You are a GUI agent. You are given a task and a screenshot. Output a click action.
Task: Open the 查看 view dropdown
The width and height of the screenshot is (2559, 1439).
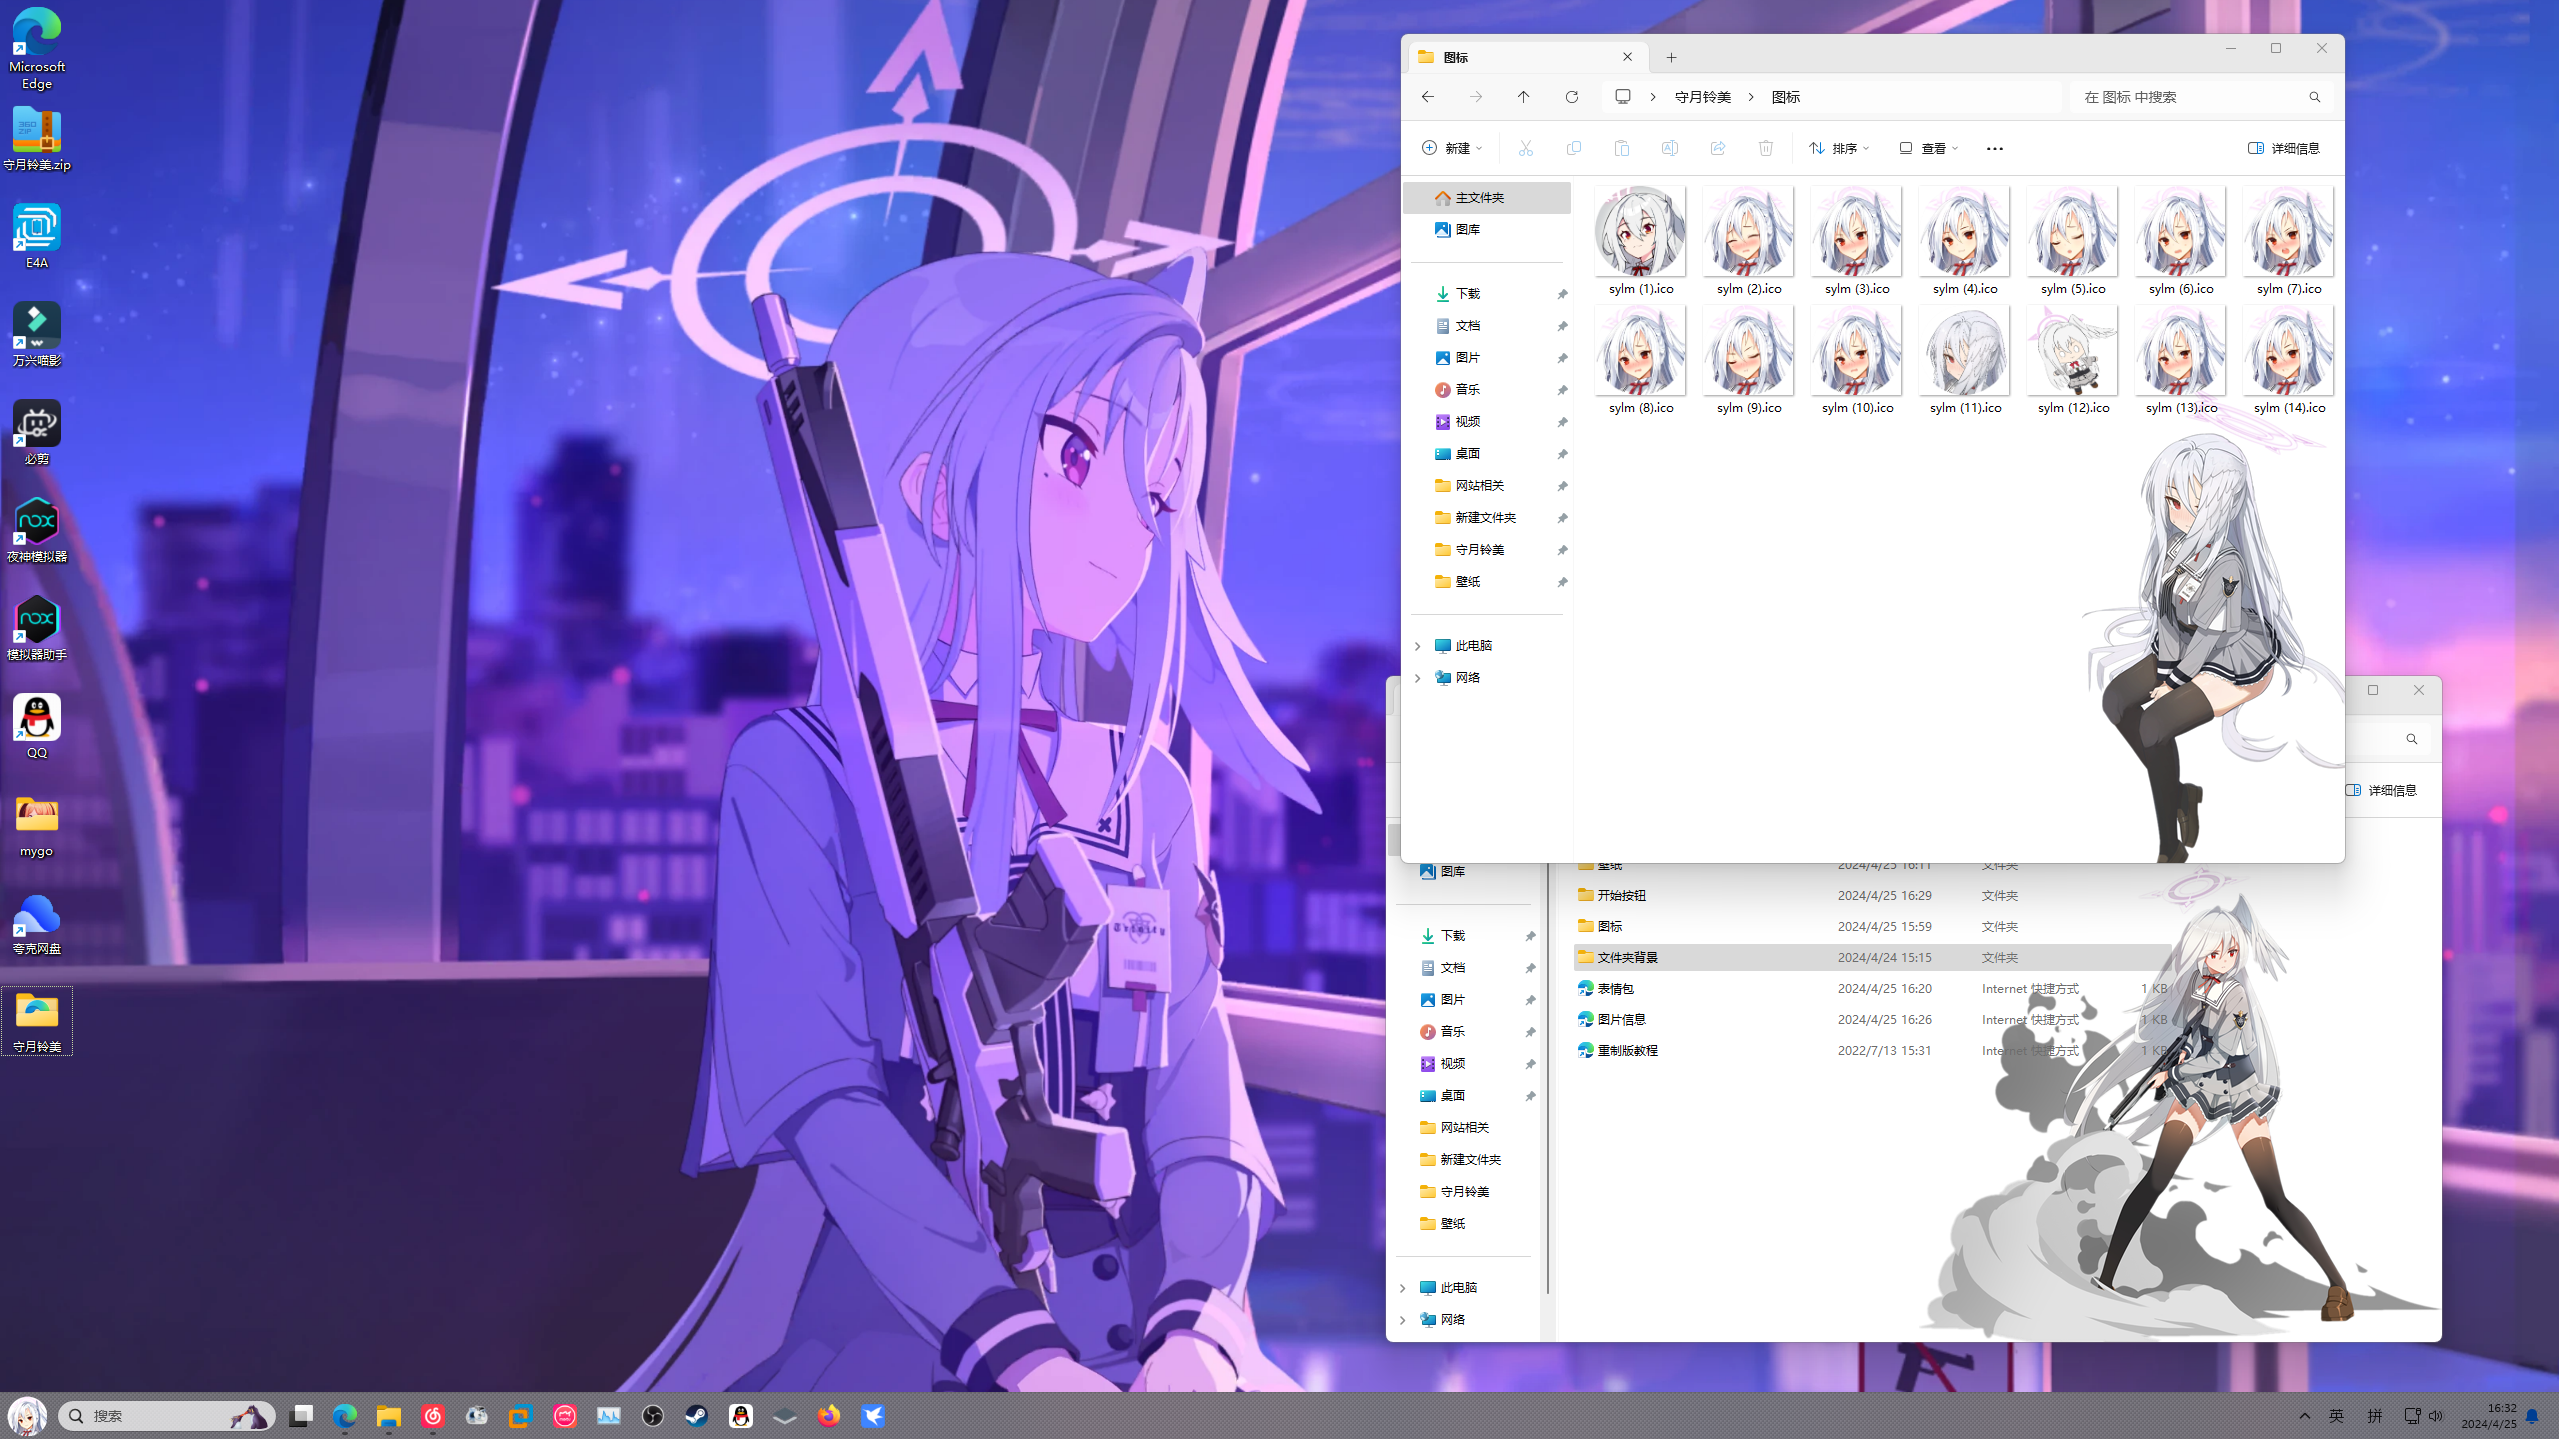pos(1928,148)
